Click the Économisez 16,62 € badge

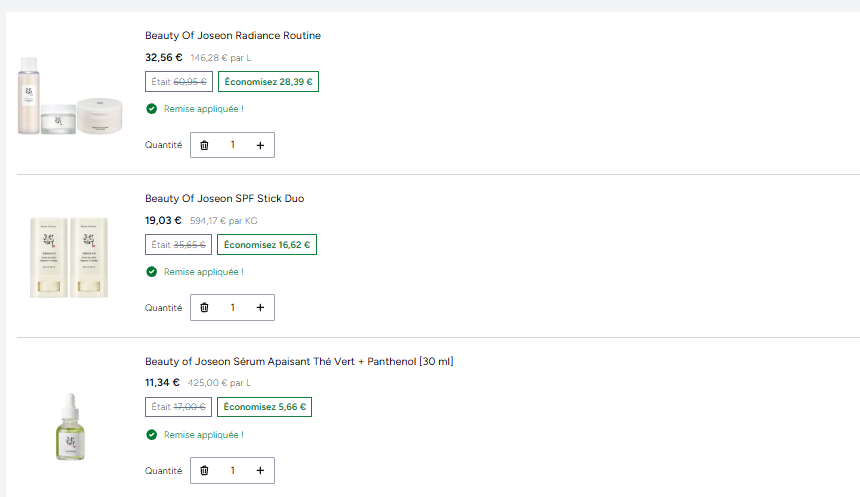pyautogui.click(x=267, y=245)
